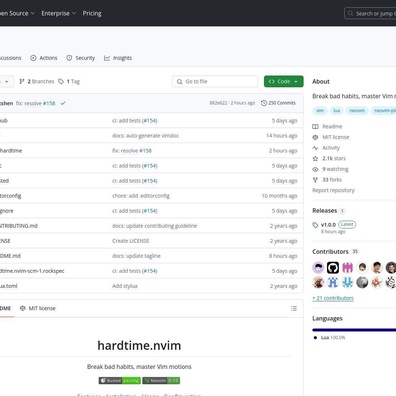Click the pulse icon beside Activity
The image size is (396, 396).
pyautogui.click(x=315, y=148)
